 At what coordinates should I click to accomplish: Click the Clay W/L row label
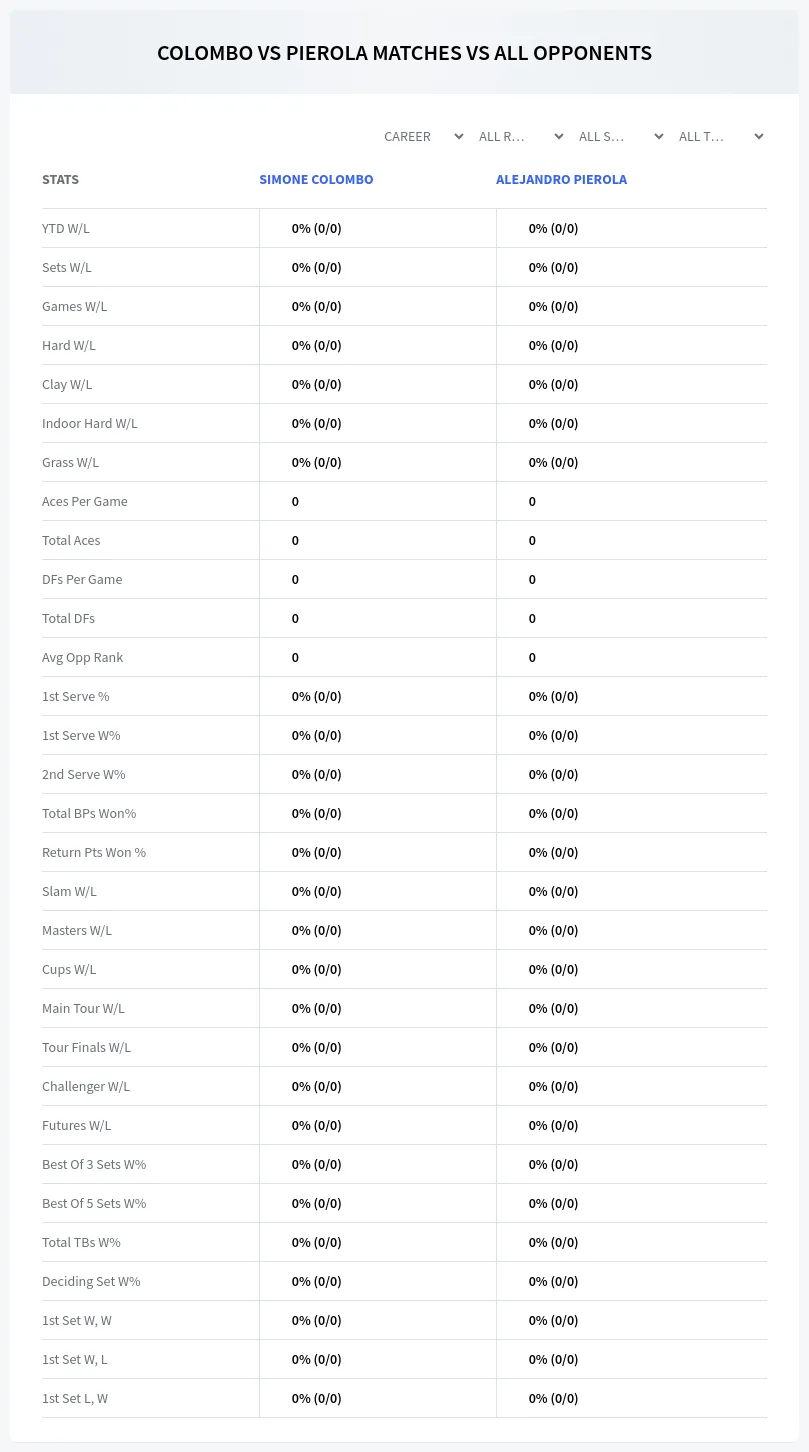[x=67, y=384]
